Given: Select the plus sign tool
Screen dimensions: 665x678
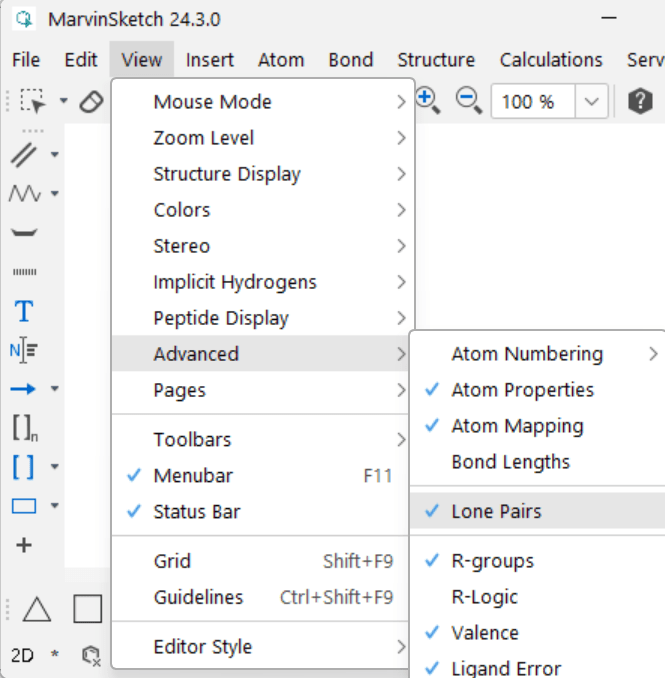Looking at the screenshot, I should click(24, 545).
